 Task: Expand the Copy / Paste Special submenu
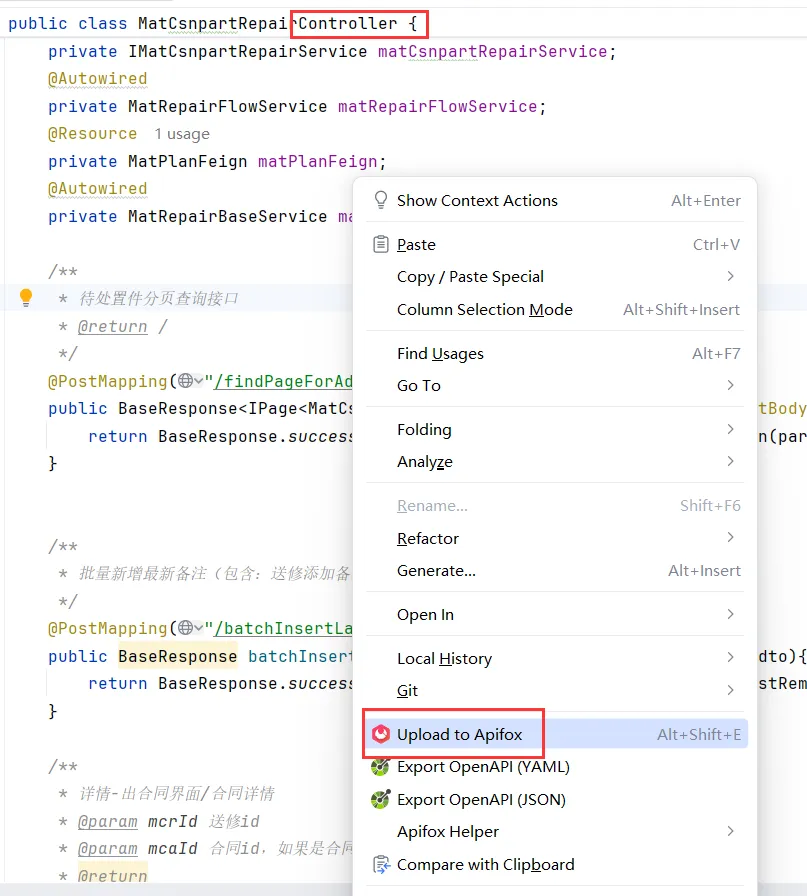click(556, 277)
